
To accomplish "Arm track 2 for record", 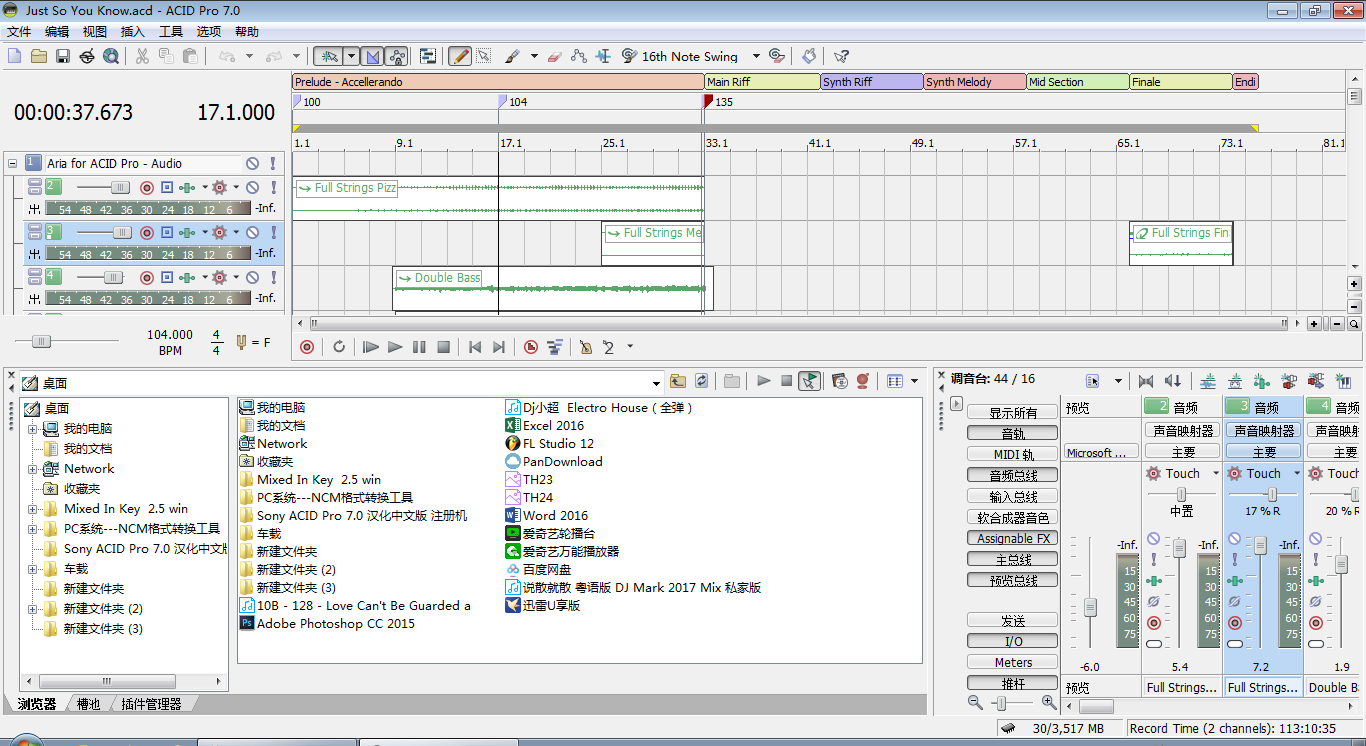I will coord(147,187).
